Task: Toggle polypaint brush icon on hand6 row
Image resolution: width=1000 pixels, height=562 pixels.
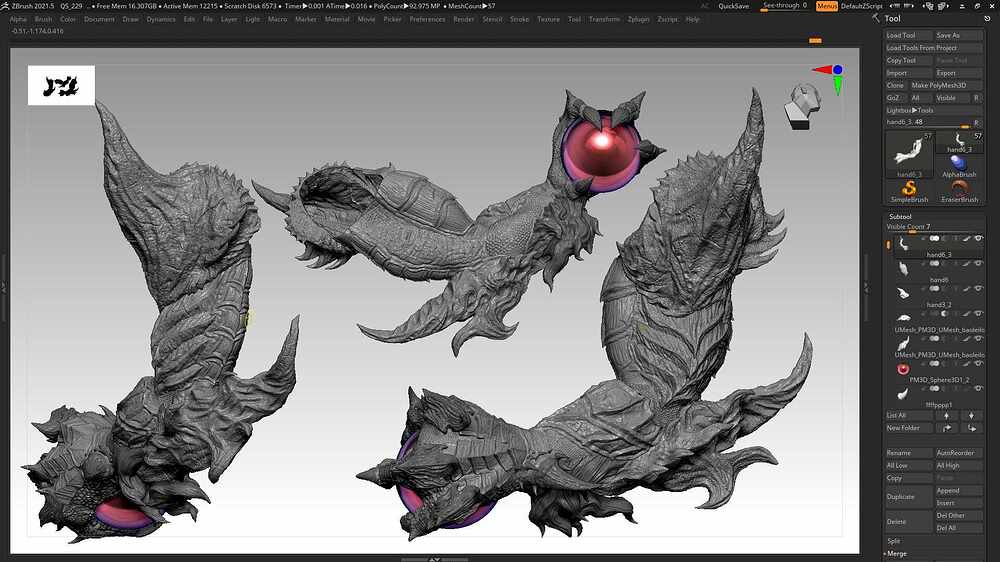Action: [x=967, y=263]
